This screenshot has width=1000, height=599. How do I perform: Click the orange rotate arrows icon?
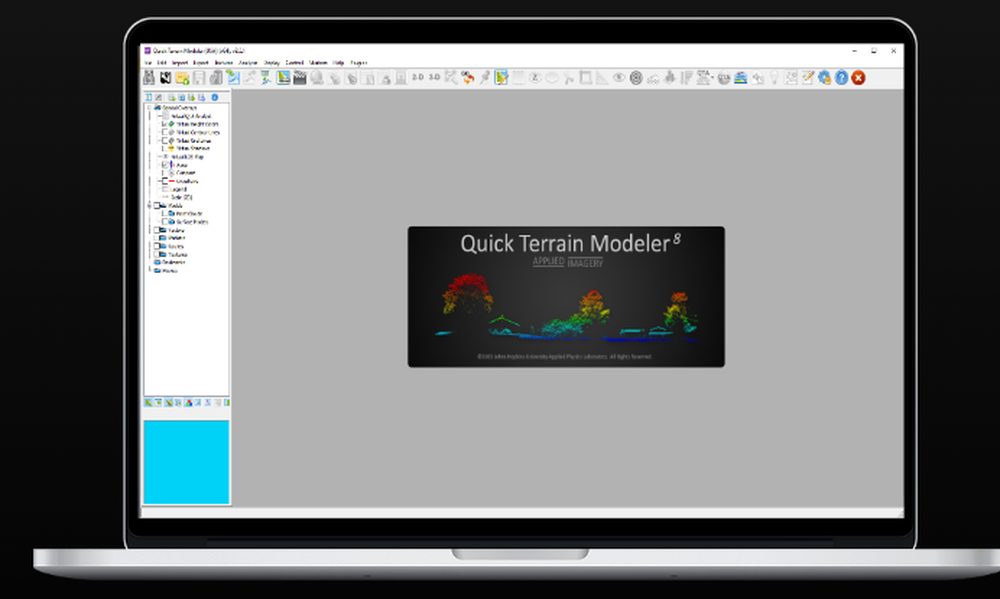tap(468, 78)
